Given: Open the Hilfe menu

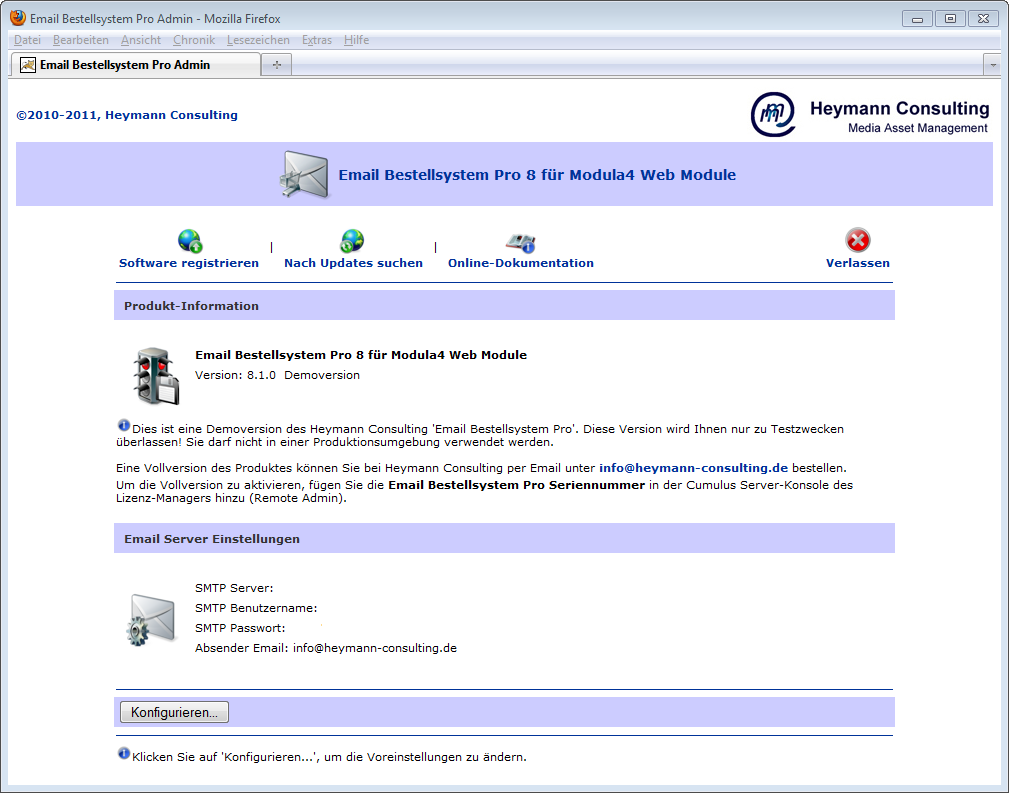Looking at the screenshot, I should [356, 40].
